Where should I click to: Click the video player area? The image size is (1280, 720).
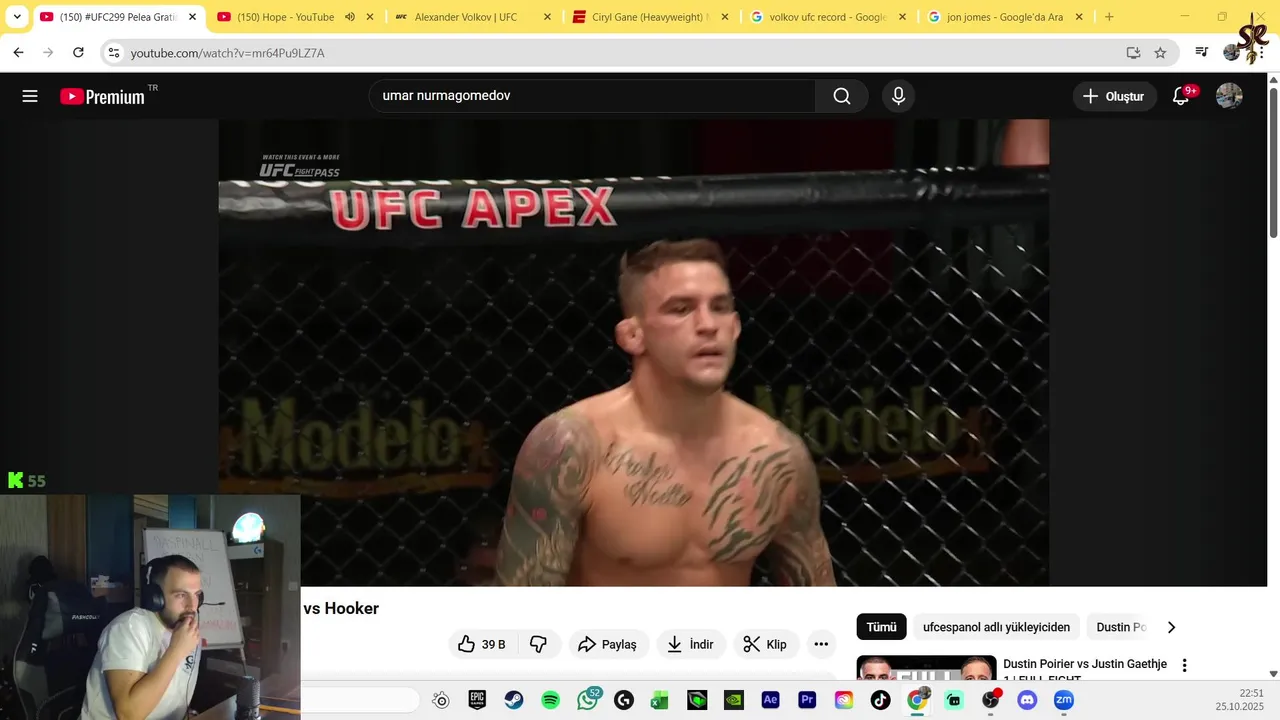[x=634, y=352]
